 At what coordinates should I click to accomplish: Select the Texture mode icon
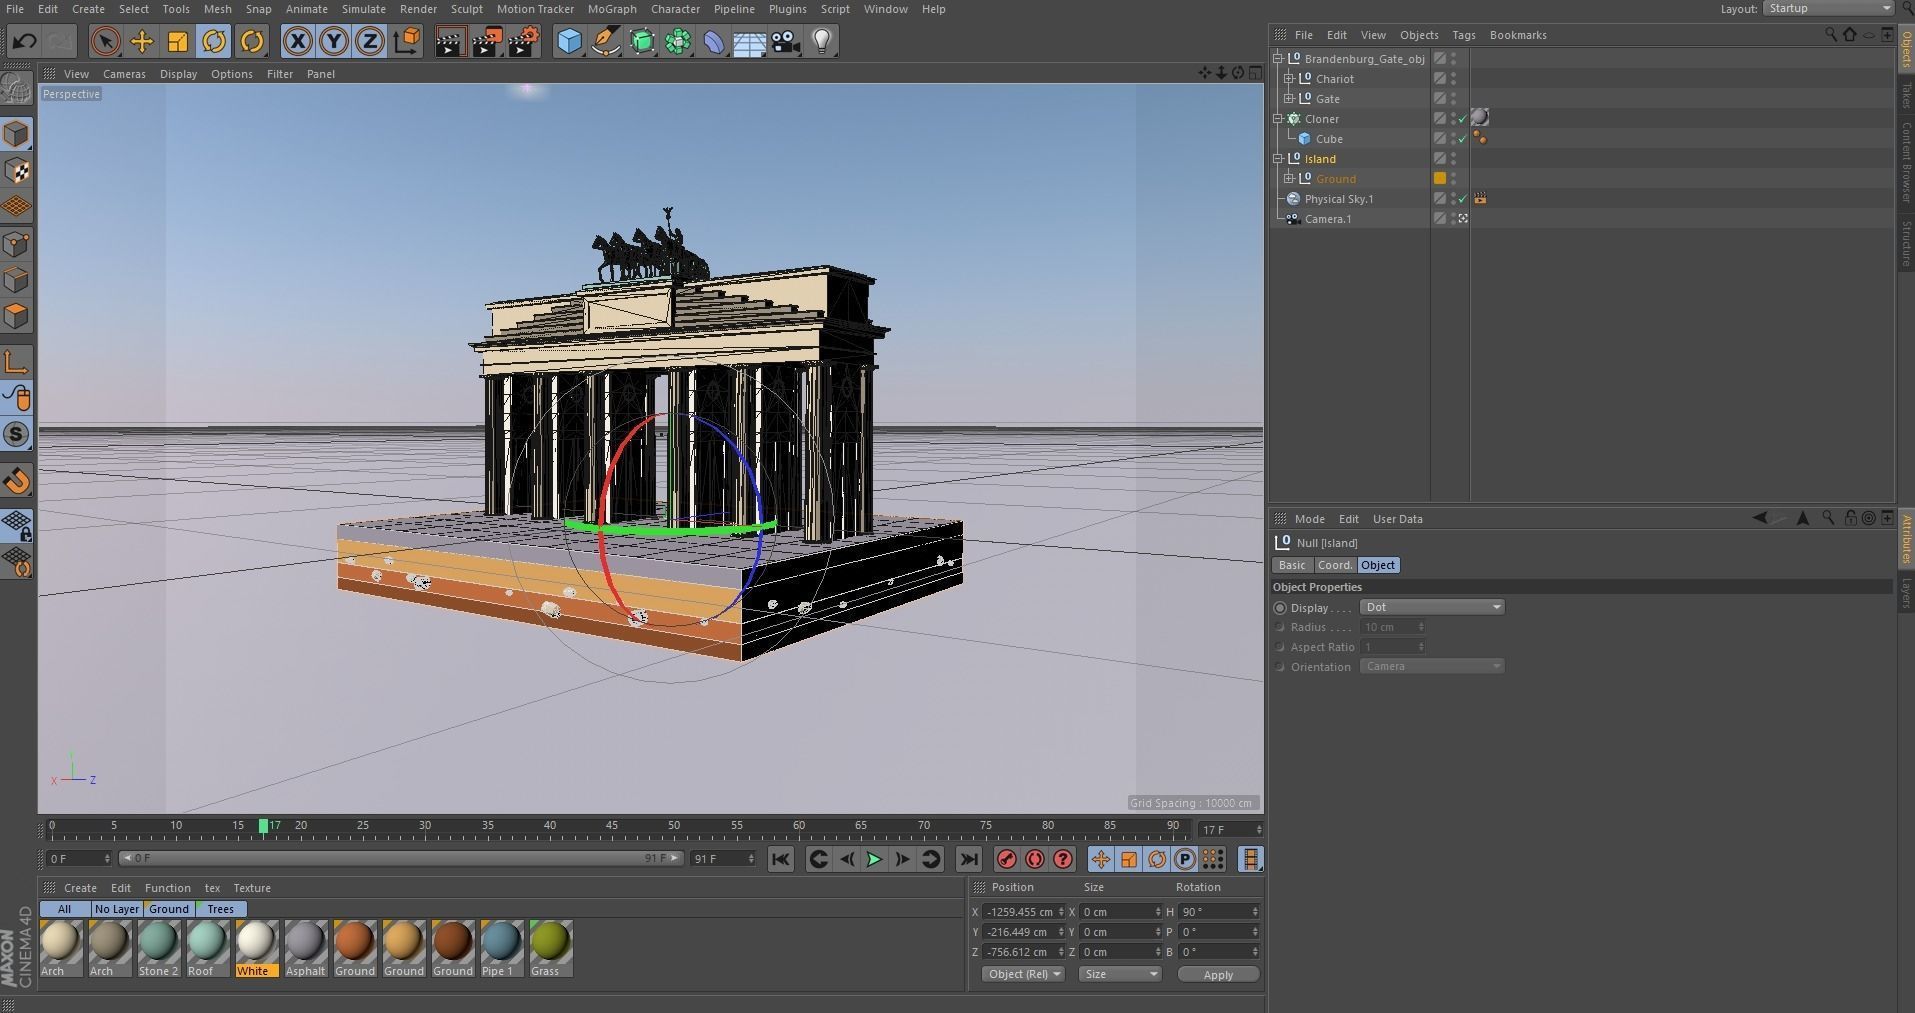click(17, 171)
